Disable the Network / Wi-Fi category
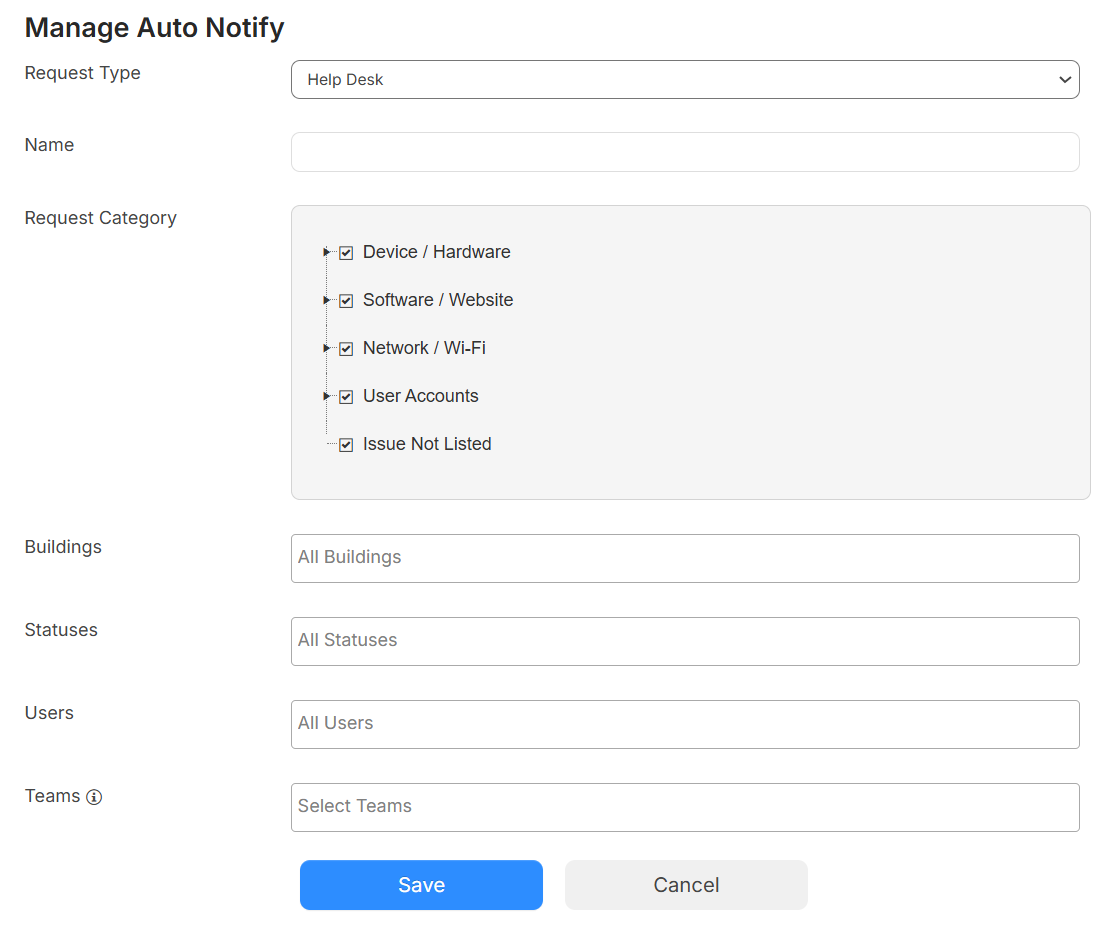Image resolution: width=1113 pixels, height=927 pixels. click(x=345, y=348)
